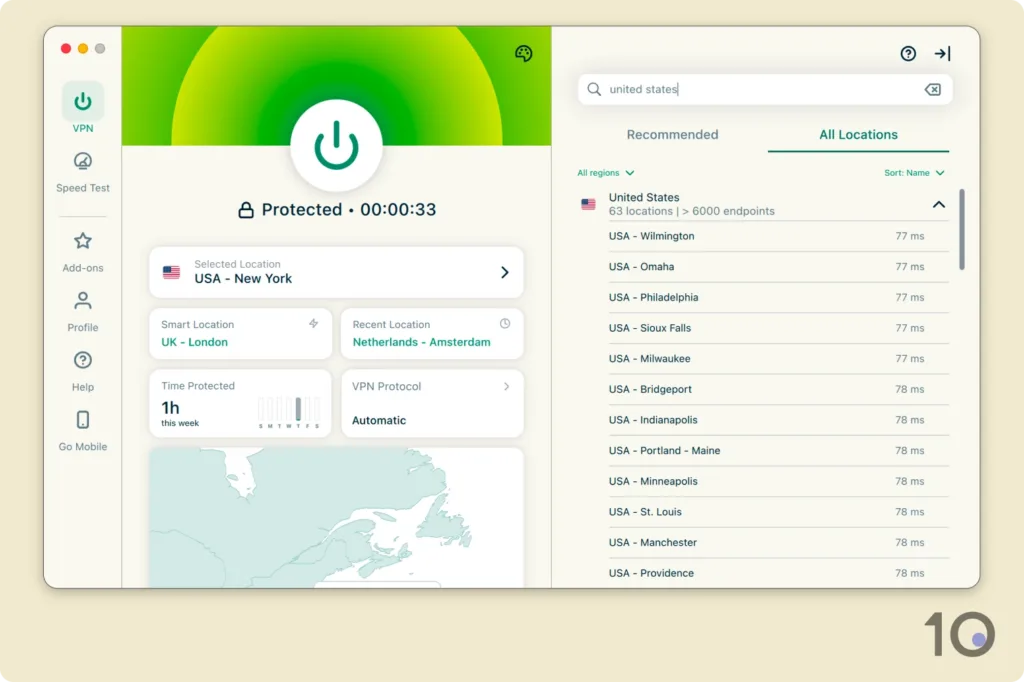This screenshot has width=1024, height=682.
Task: Switch to the Recommended tab
Action: click(672, 135)
